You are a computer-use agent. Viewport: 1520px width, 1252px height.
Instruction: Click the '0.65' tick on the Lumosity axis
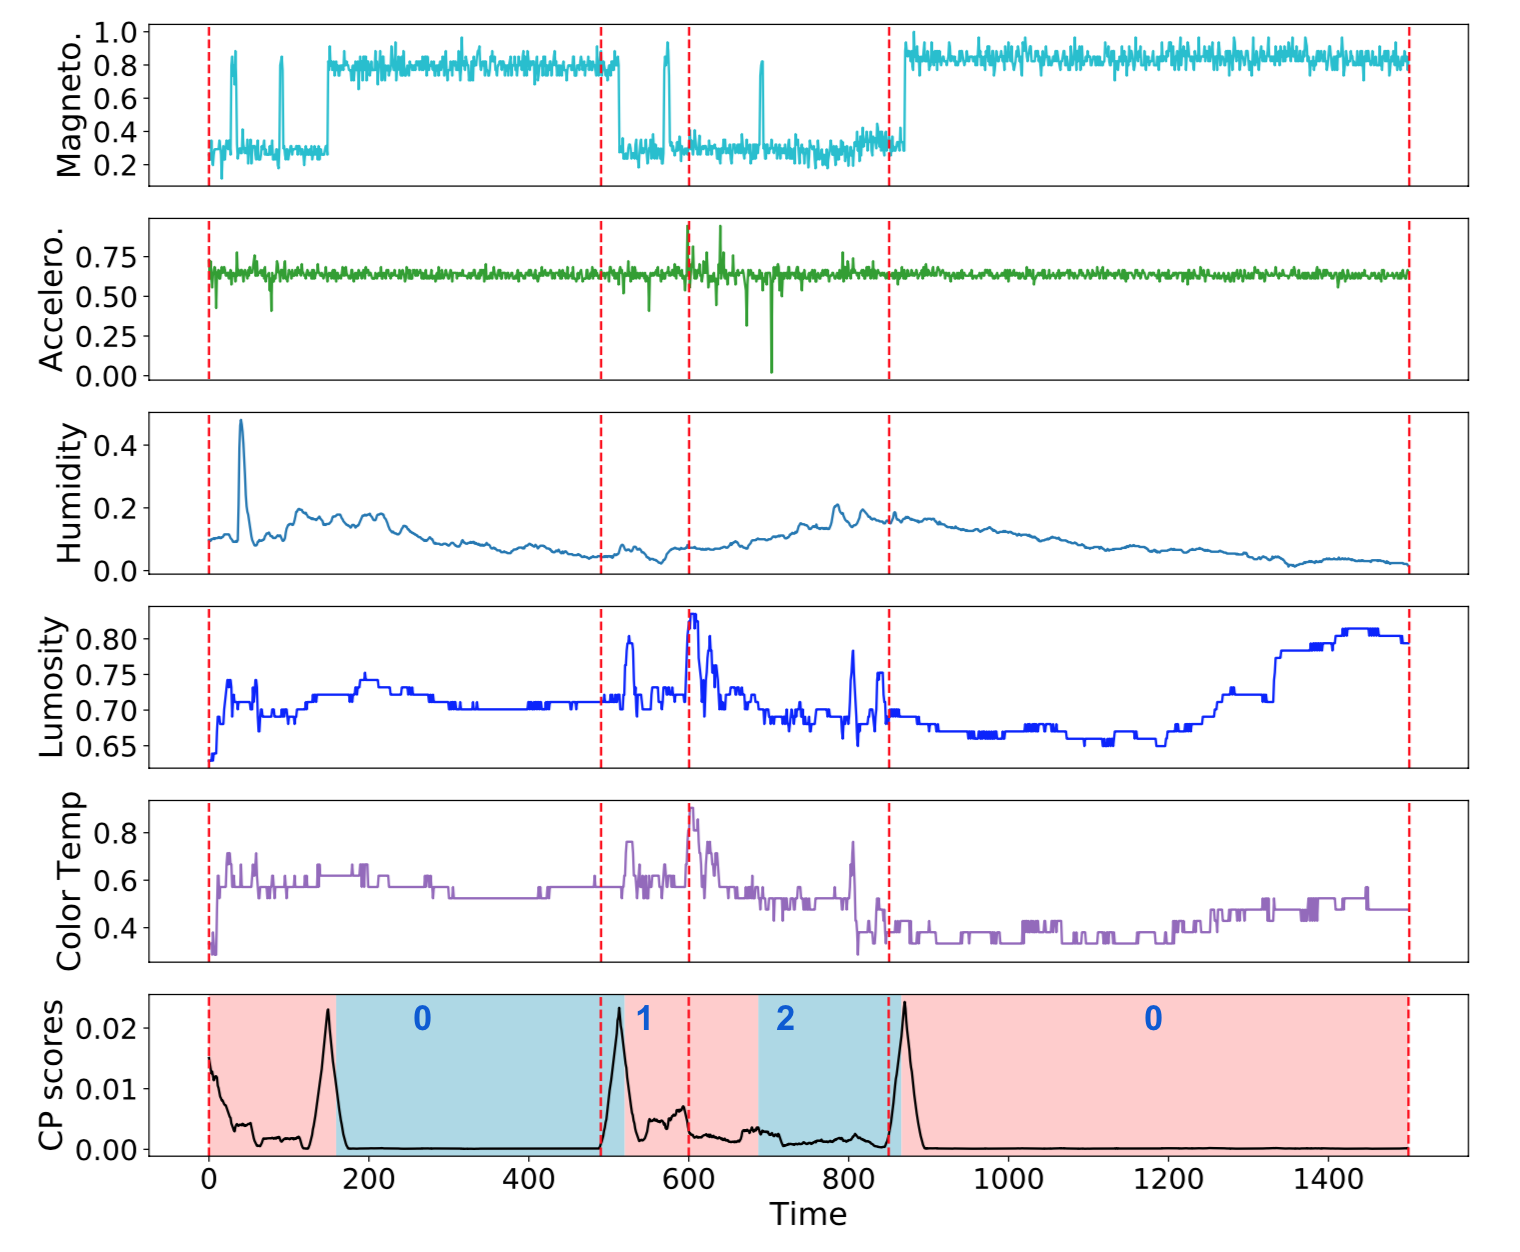tap(106, 746)
